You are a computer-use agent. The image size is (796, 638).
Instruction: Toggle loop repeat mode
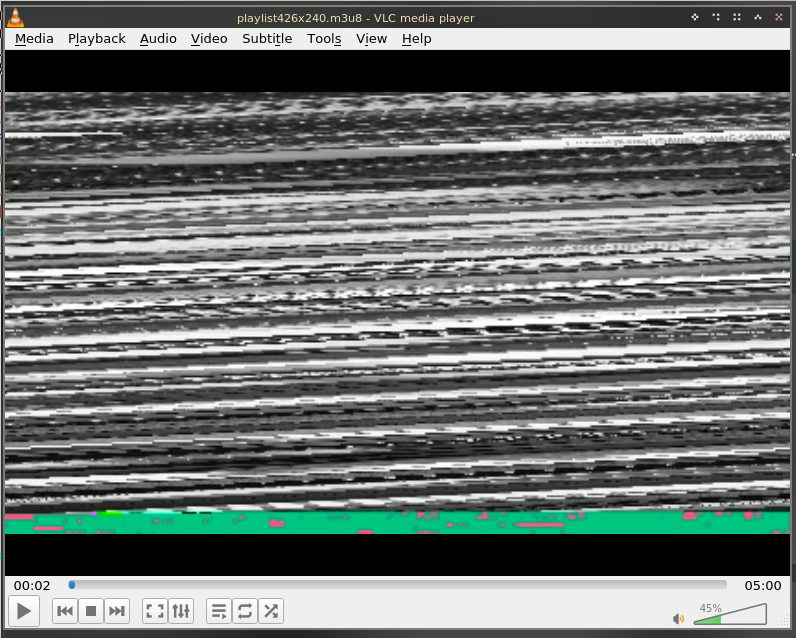(245, 611)
